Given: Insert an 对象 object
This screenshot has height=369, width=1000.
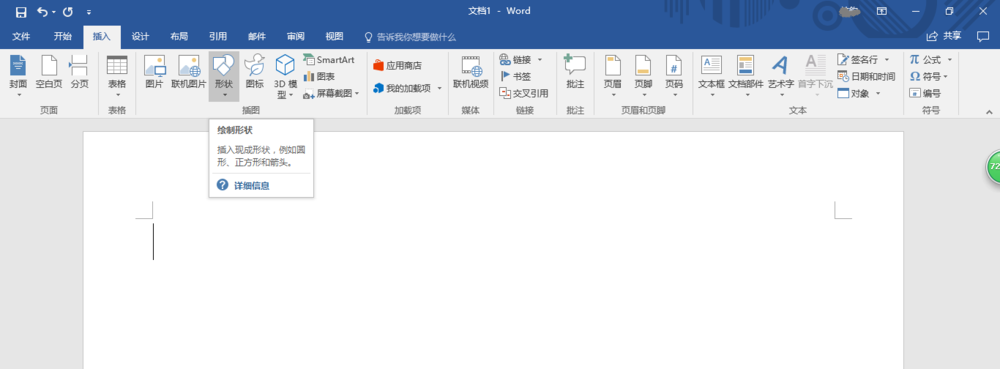Looking at the screenshot, I should pyautogui.click(x=853, y=93).
